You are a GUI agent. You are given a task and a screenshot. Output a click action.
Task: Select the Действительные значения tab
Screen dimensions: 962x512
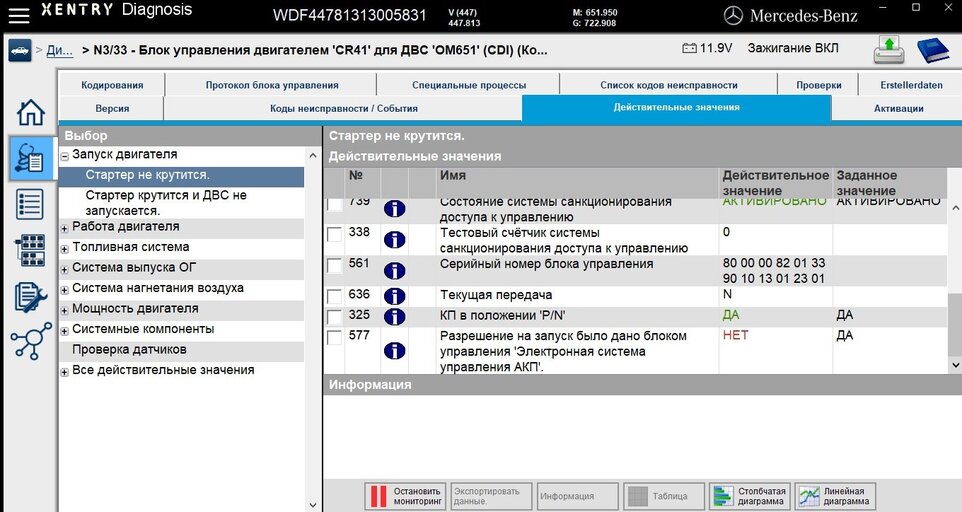[x=676, y=107]
